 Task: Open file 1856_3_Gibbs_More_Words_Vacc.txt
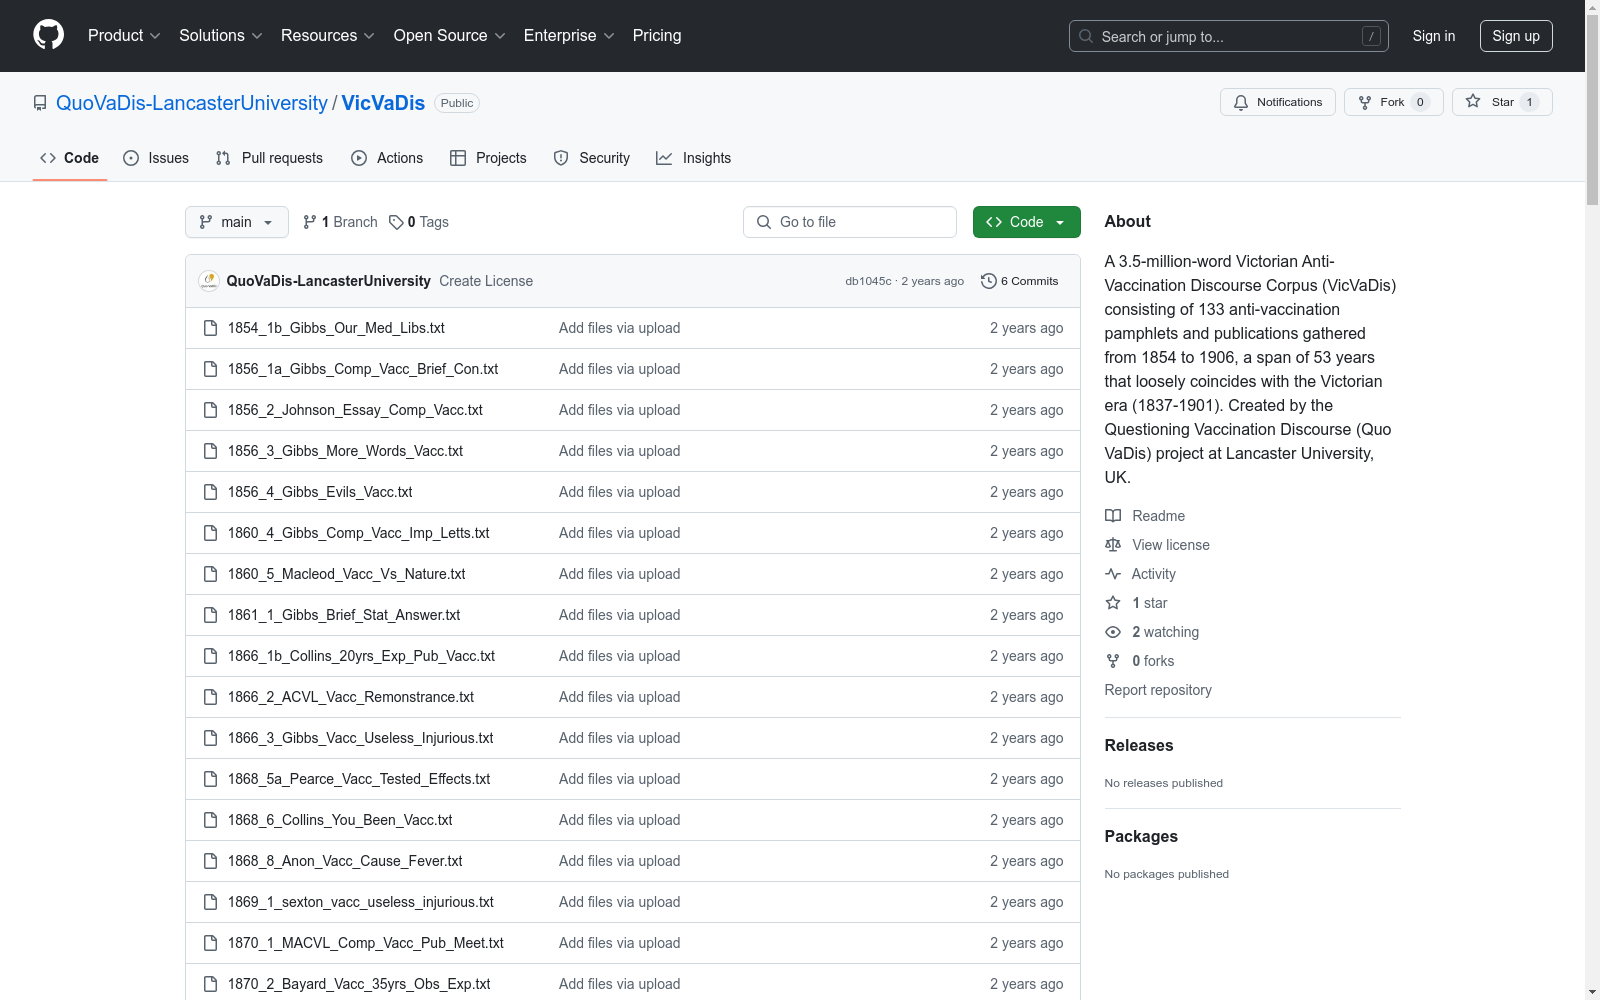345,451
